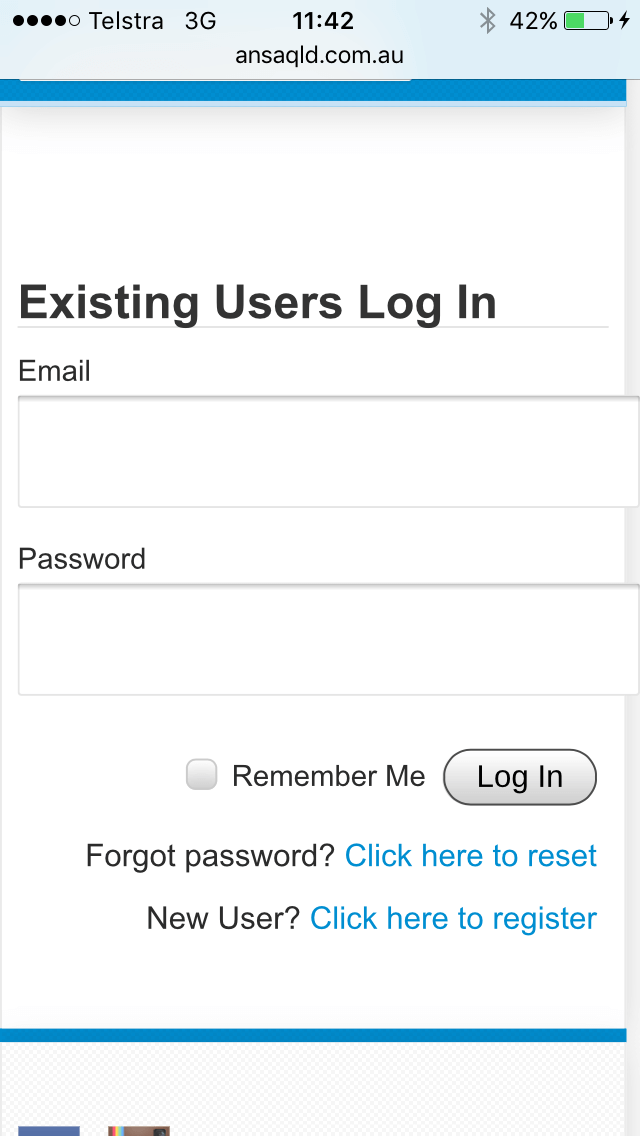The image size is (640, 1136).
Task: Tick the Remember Me checkbox
Action: click(x=201, y=774)
